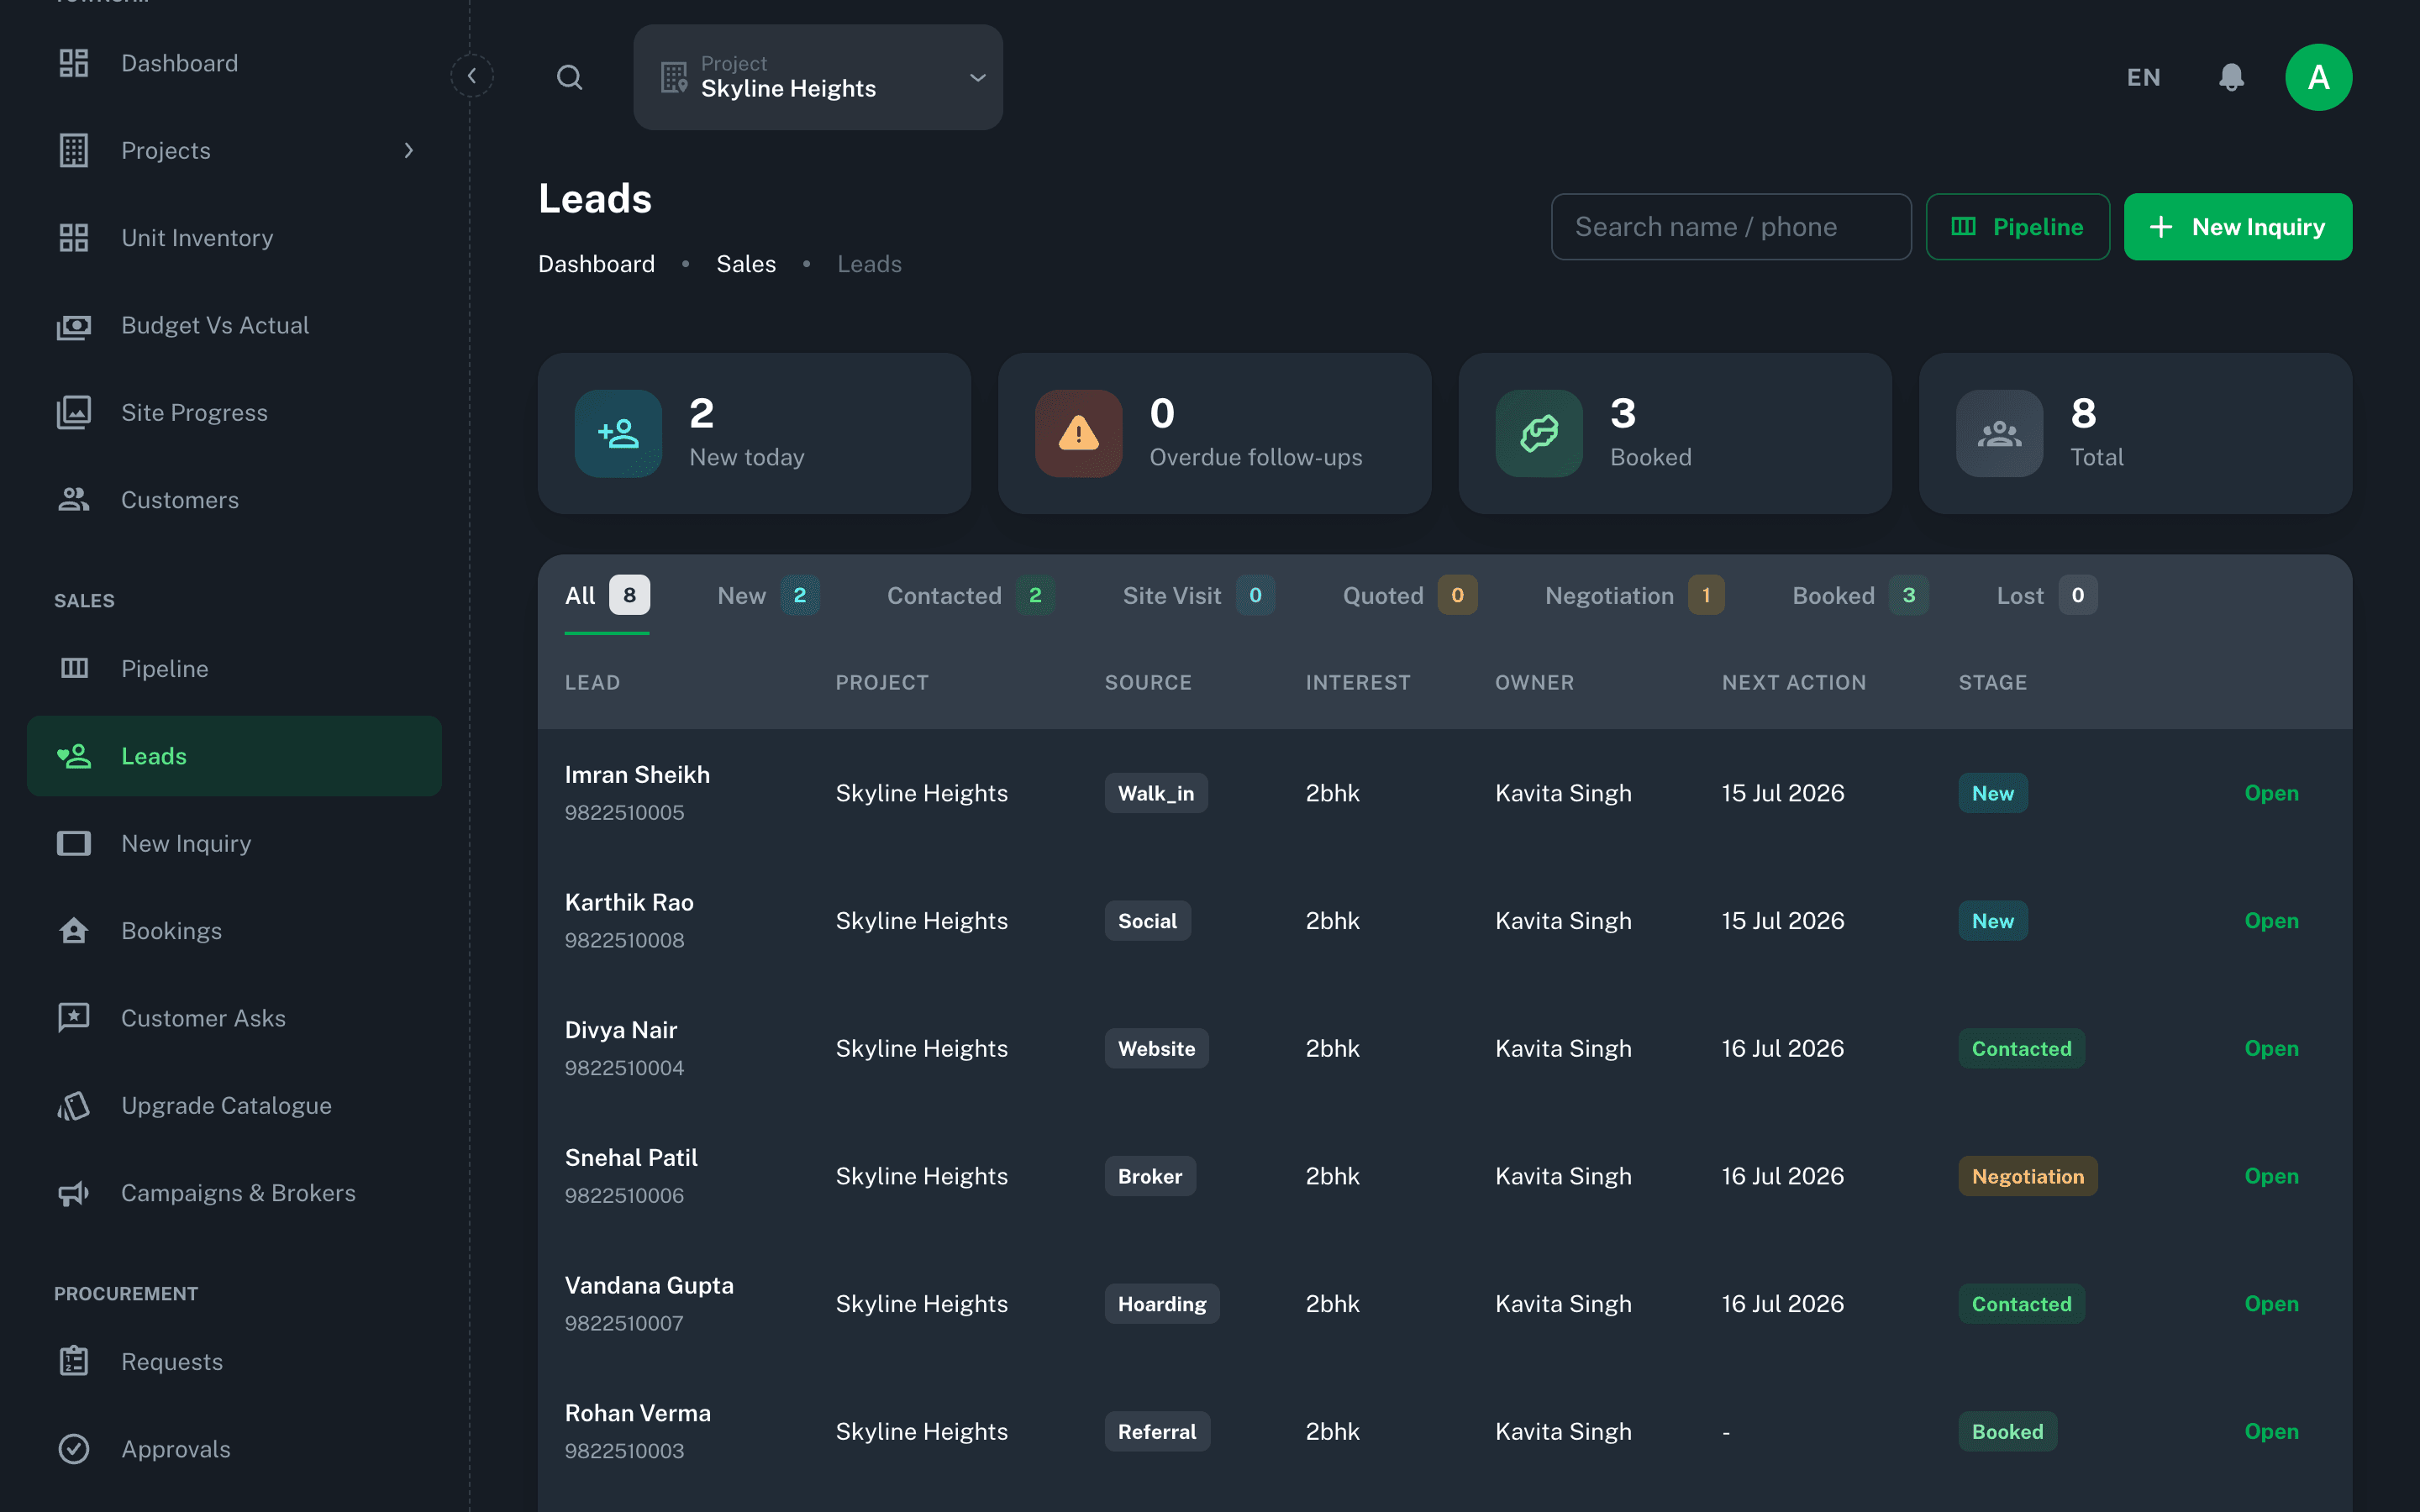Click the Upgrade Catalogue swatch icon
2420x1512 pixels.
click(x=74, y=1105)
